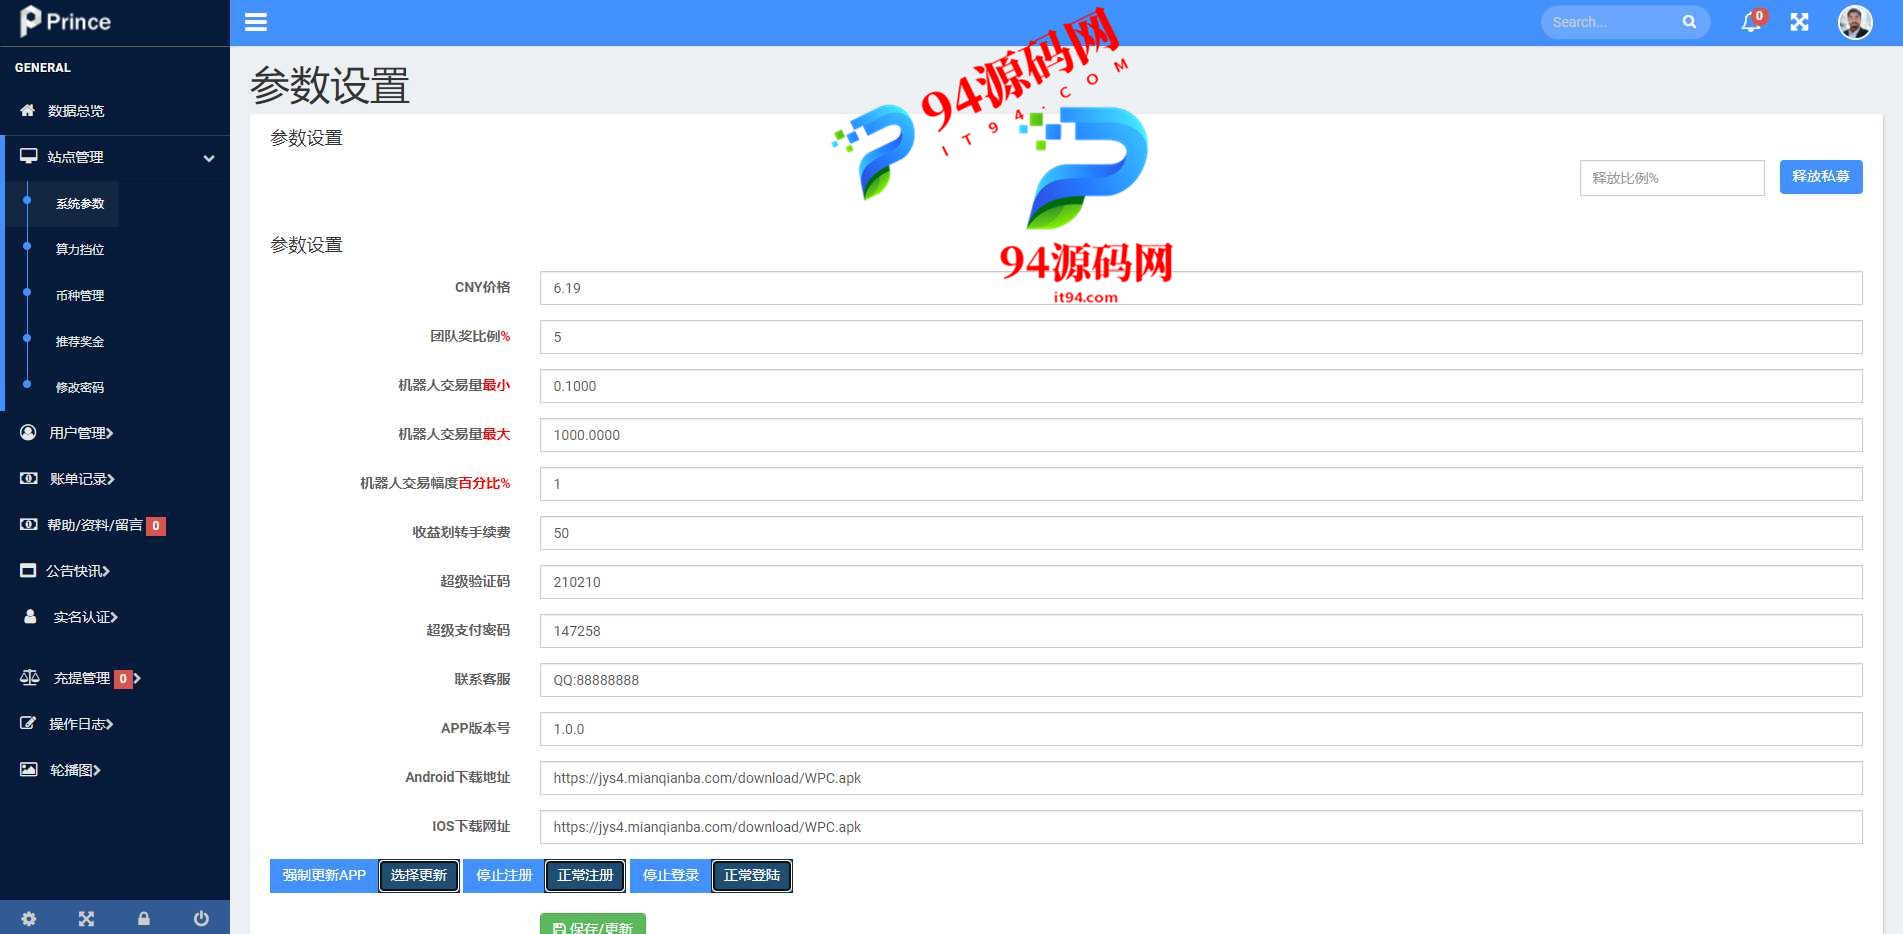Expand the 账单记录 menu
1903x934 pixels.
tap(111, 479)
